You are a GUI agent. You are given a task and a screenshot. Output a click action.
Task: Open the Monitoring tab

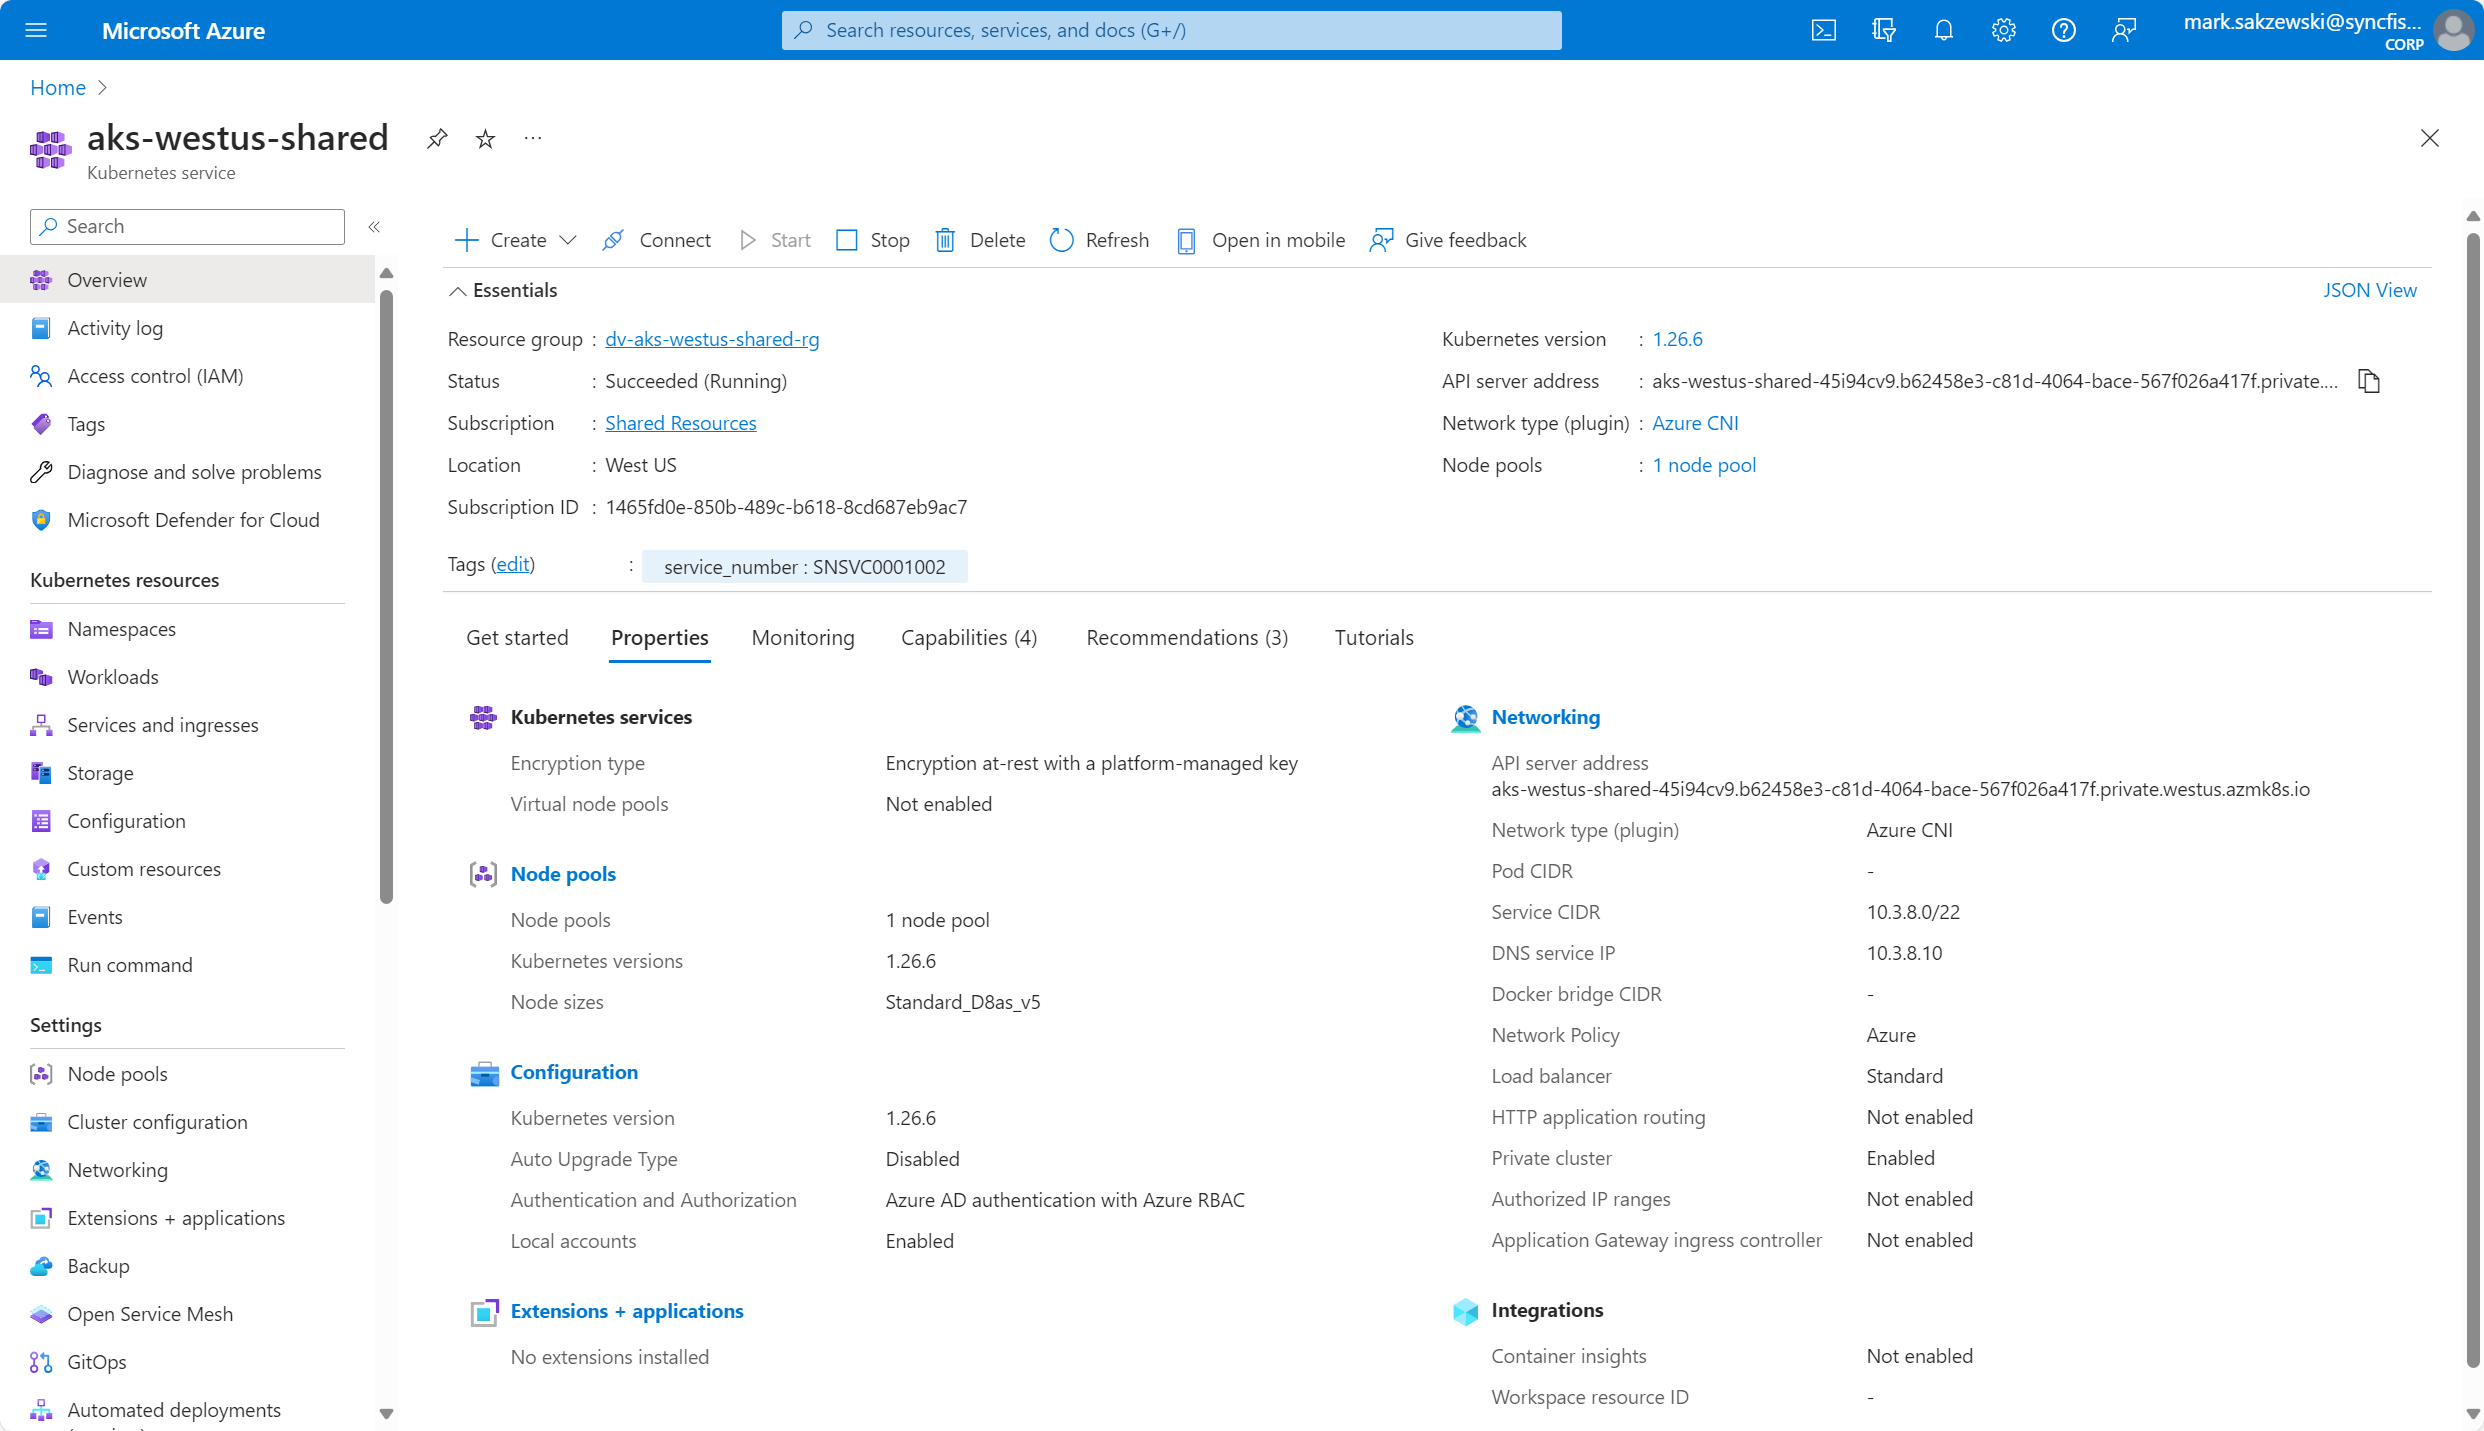803,638
